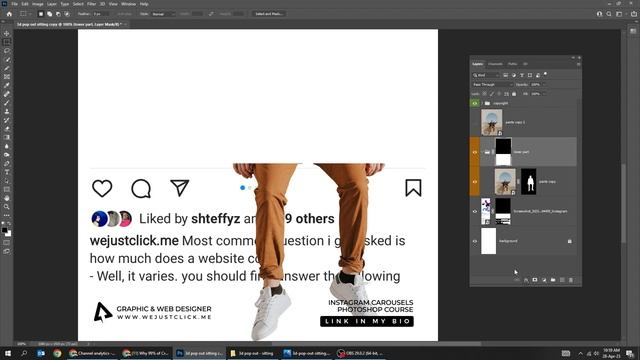Switch to the Channels tab
This screenshot has height=360, width=640.
click(x=495, y=64)
